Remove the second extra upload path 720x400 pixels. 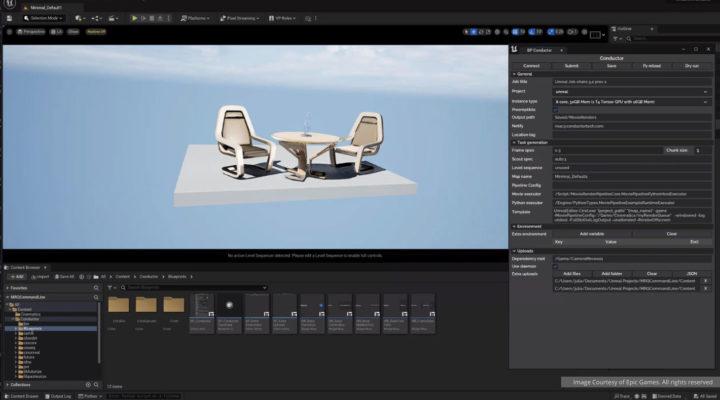tap(706, 289)
